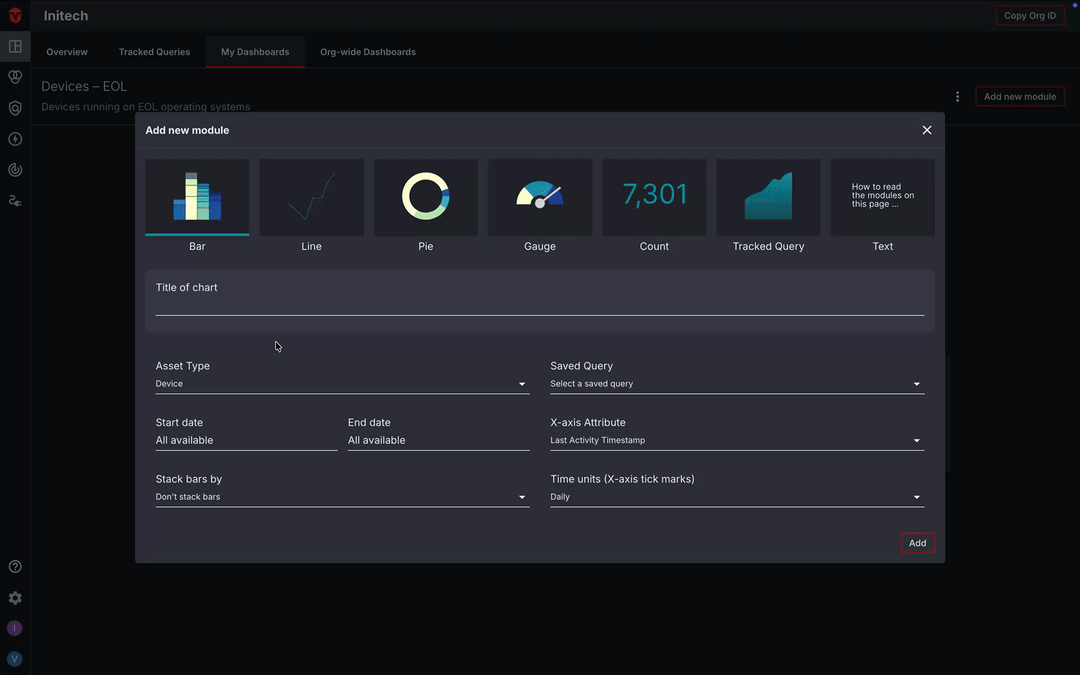Select the Bar chart module type
1080x675 pixels.
(197, 197)
